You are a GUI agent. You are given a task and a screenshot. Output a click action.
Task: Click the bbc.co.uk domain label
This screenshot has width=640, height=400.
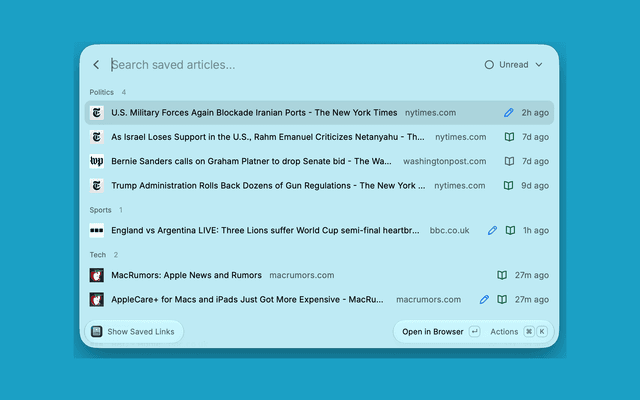coord(449,230)
